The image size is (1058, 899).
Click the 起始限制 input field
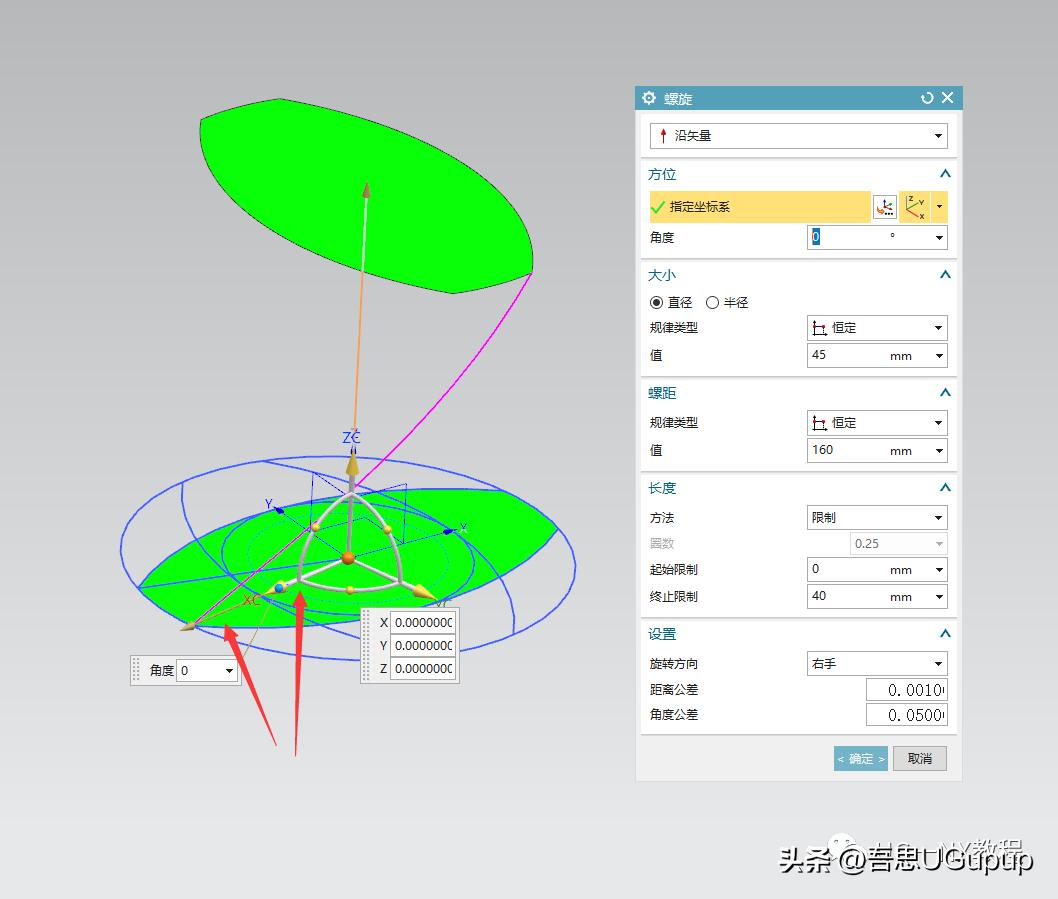867,570
